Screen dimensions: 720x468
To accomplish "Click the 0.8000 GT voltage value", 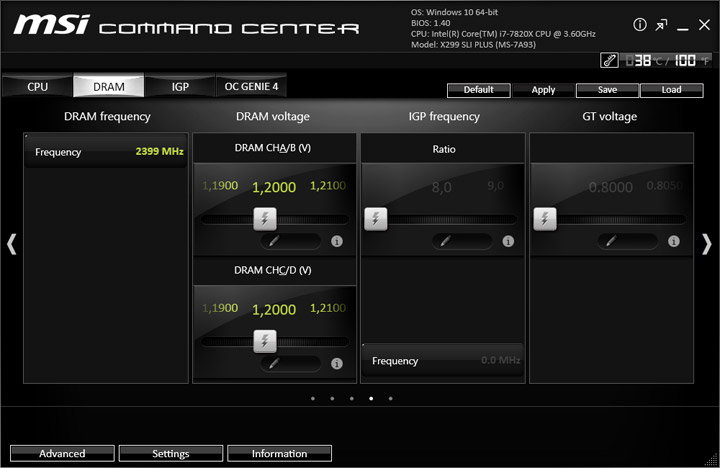I will coord(610,187).
